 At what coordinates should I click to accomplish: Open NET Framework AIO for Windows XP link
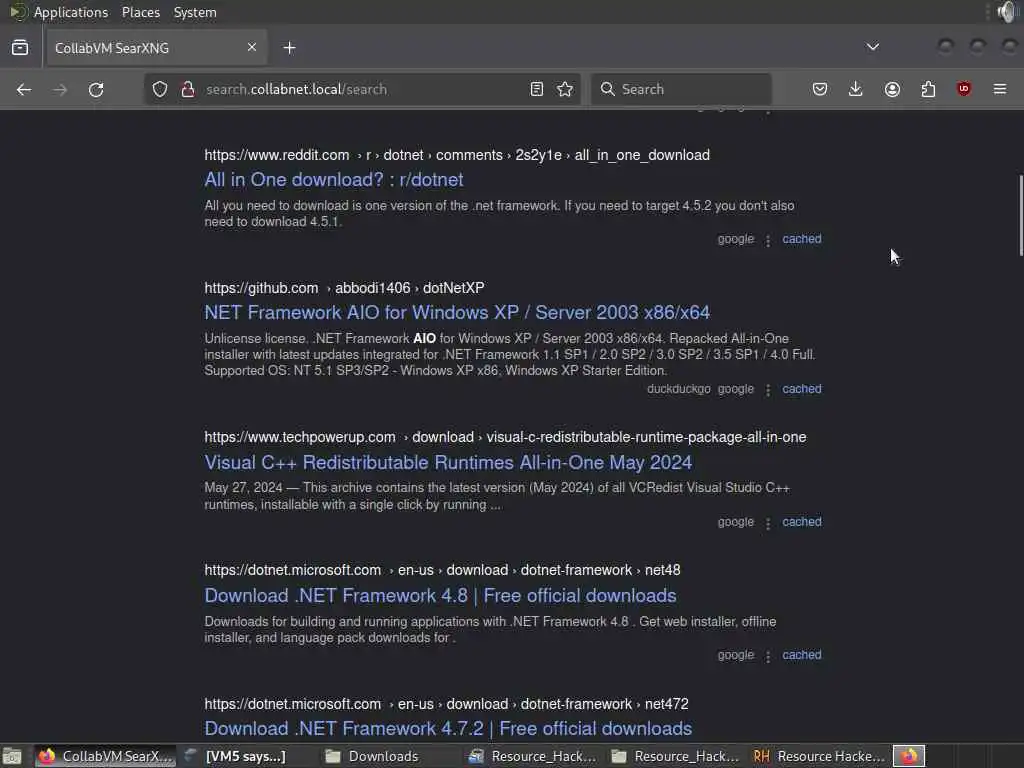click(457, 313)
